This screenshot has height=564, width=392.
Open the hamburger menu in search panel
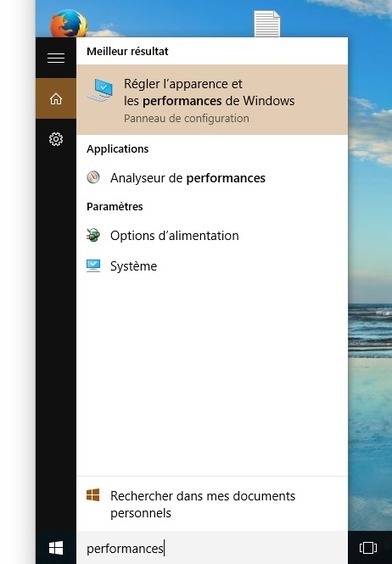(56, 58)
